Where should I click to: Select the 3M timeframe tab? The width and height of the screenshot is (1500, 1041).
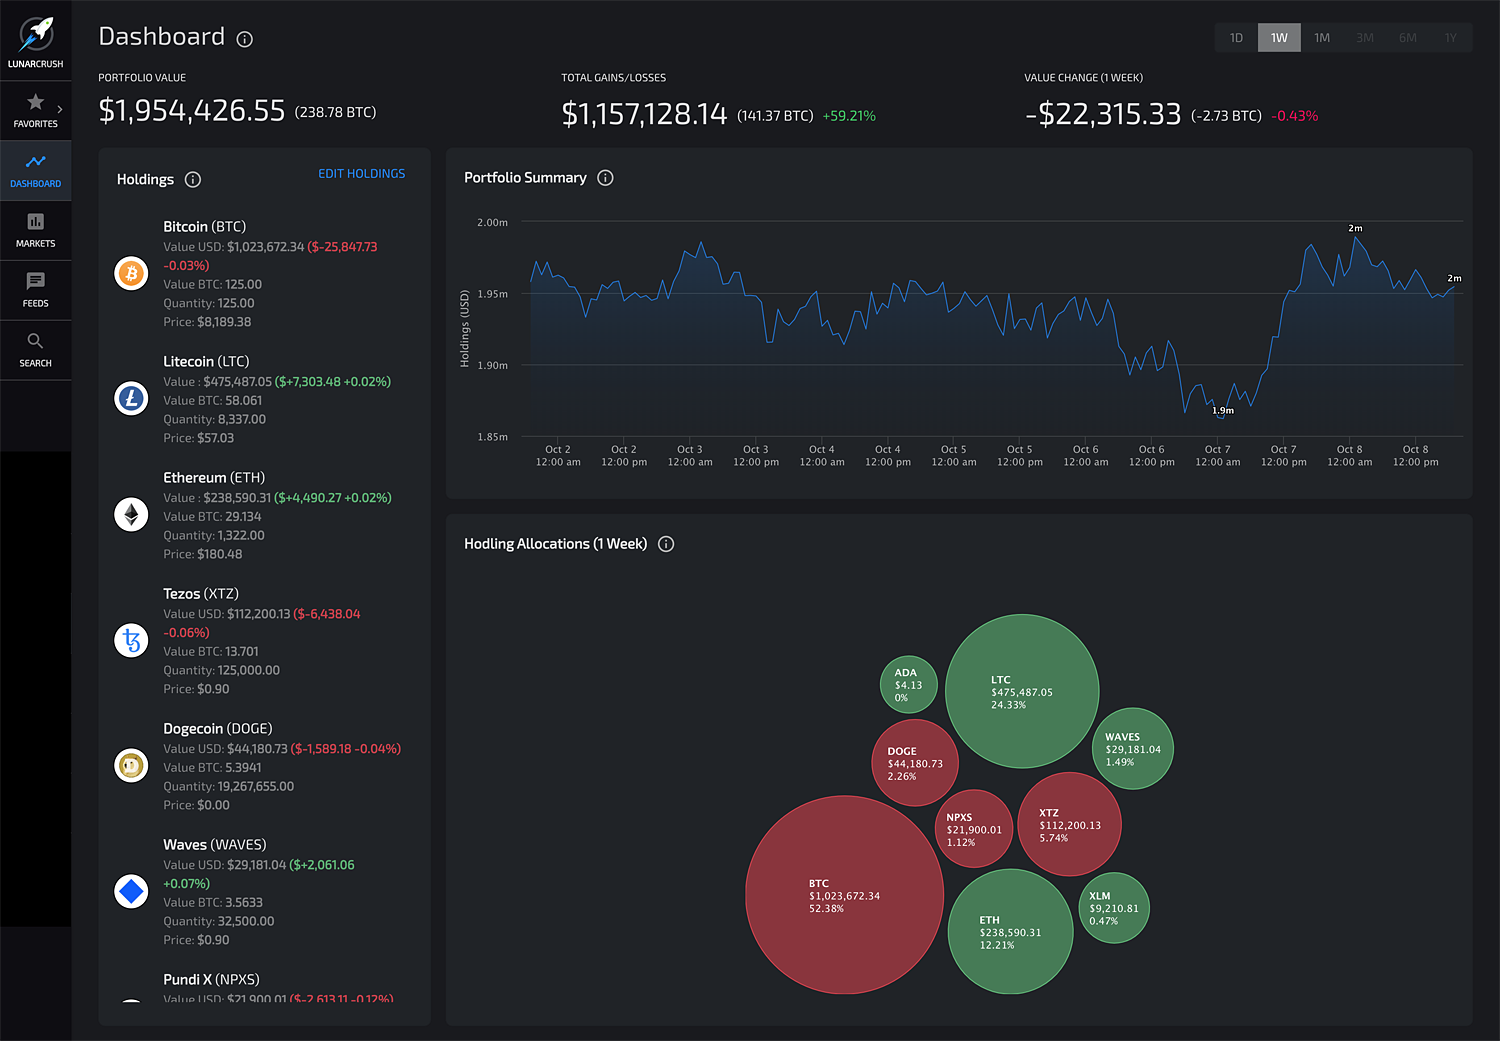pyautogui.click(x=1365, y=38)
